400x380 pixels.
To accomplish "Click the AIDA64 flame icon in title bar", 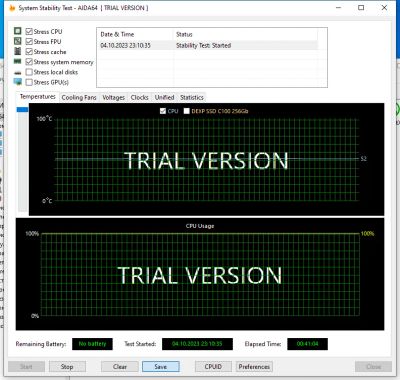I will tap(12, 8).
